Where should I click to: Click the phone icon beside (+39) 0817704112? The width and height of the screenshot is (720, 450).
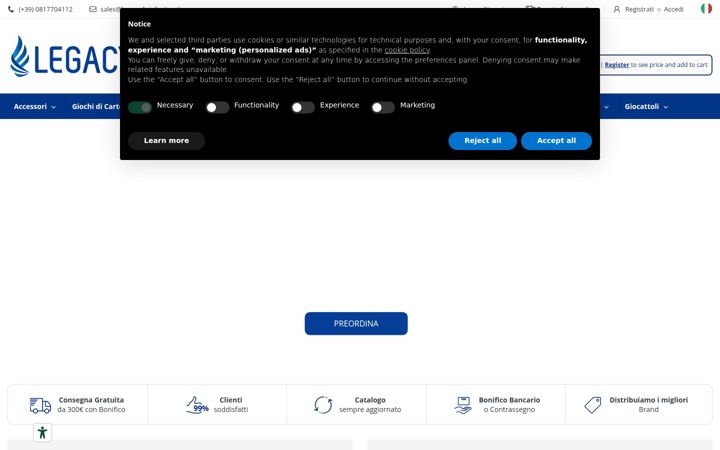[11, 9]
